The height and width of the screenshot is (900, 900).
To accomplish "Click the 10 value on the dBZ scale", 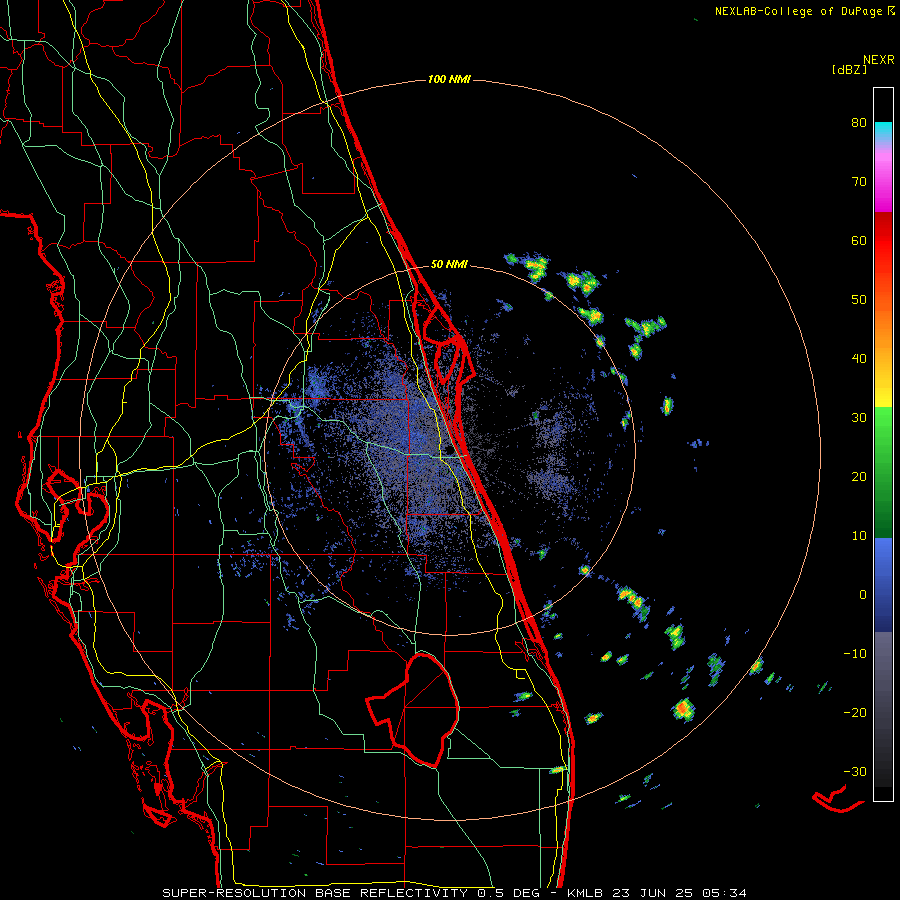I will coord(859,536).
